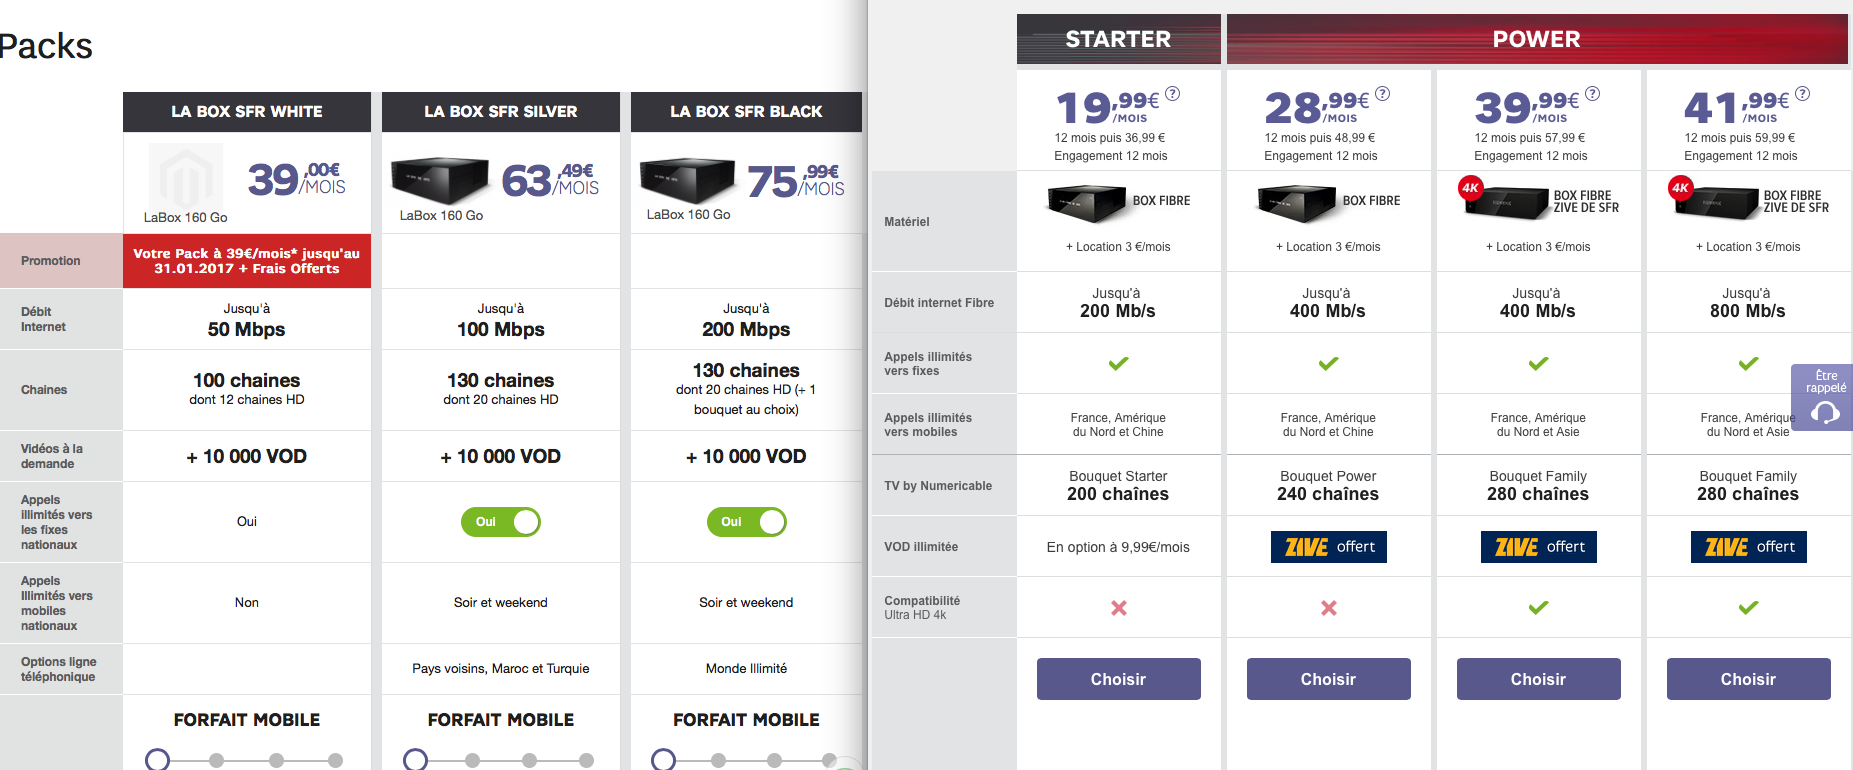
Task: Move the Box SFR White mobile slider to second stop
Action: (217, 760)
